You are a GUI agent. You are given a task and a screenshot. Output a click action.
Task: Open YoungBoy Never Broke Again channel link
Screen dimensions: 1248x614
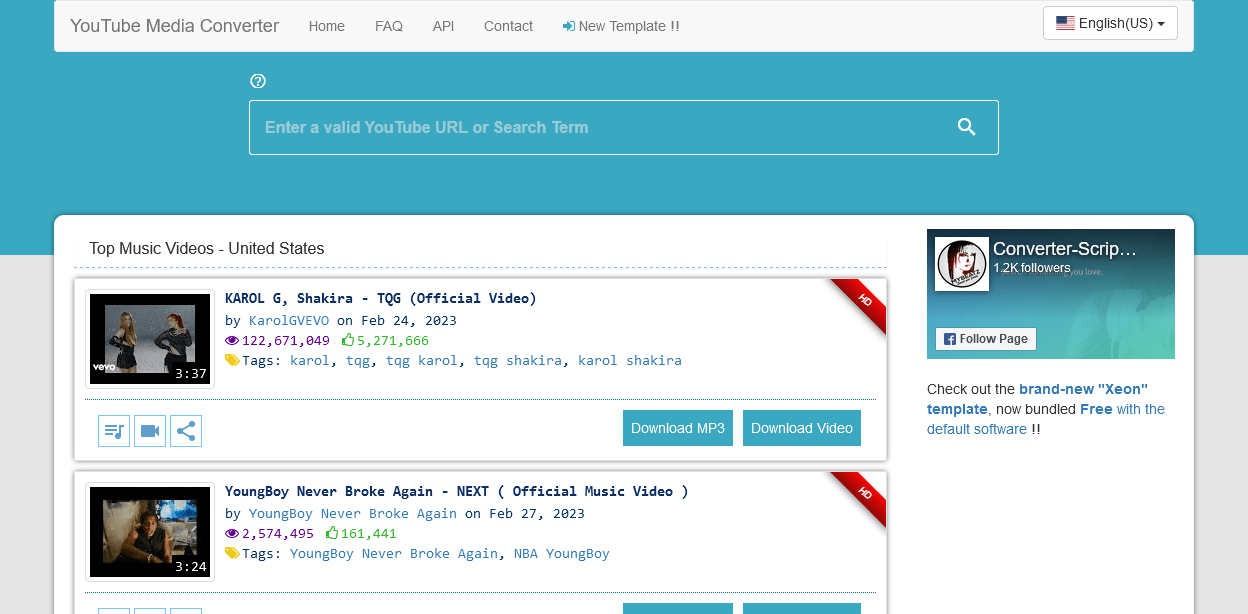pos(353,514)
